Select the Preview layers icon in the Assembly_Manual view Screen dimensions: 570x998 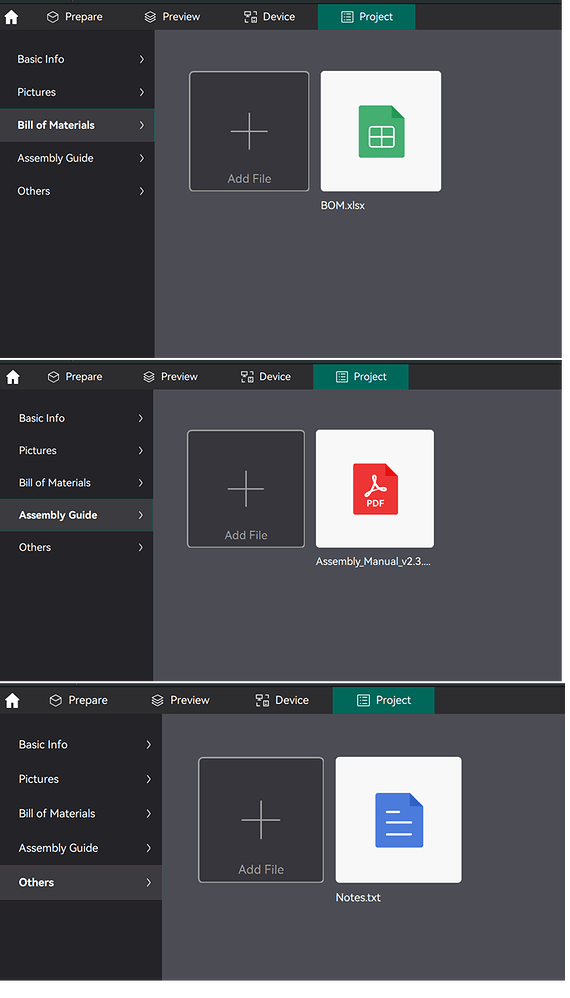149,377
